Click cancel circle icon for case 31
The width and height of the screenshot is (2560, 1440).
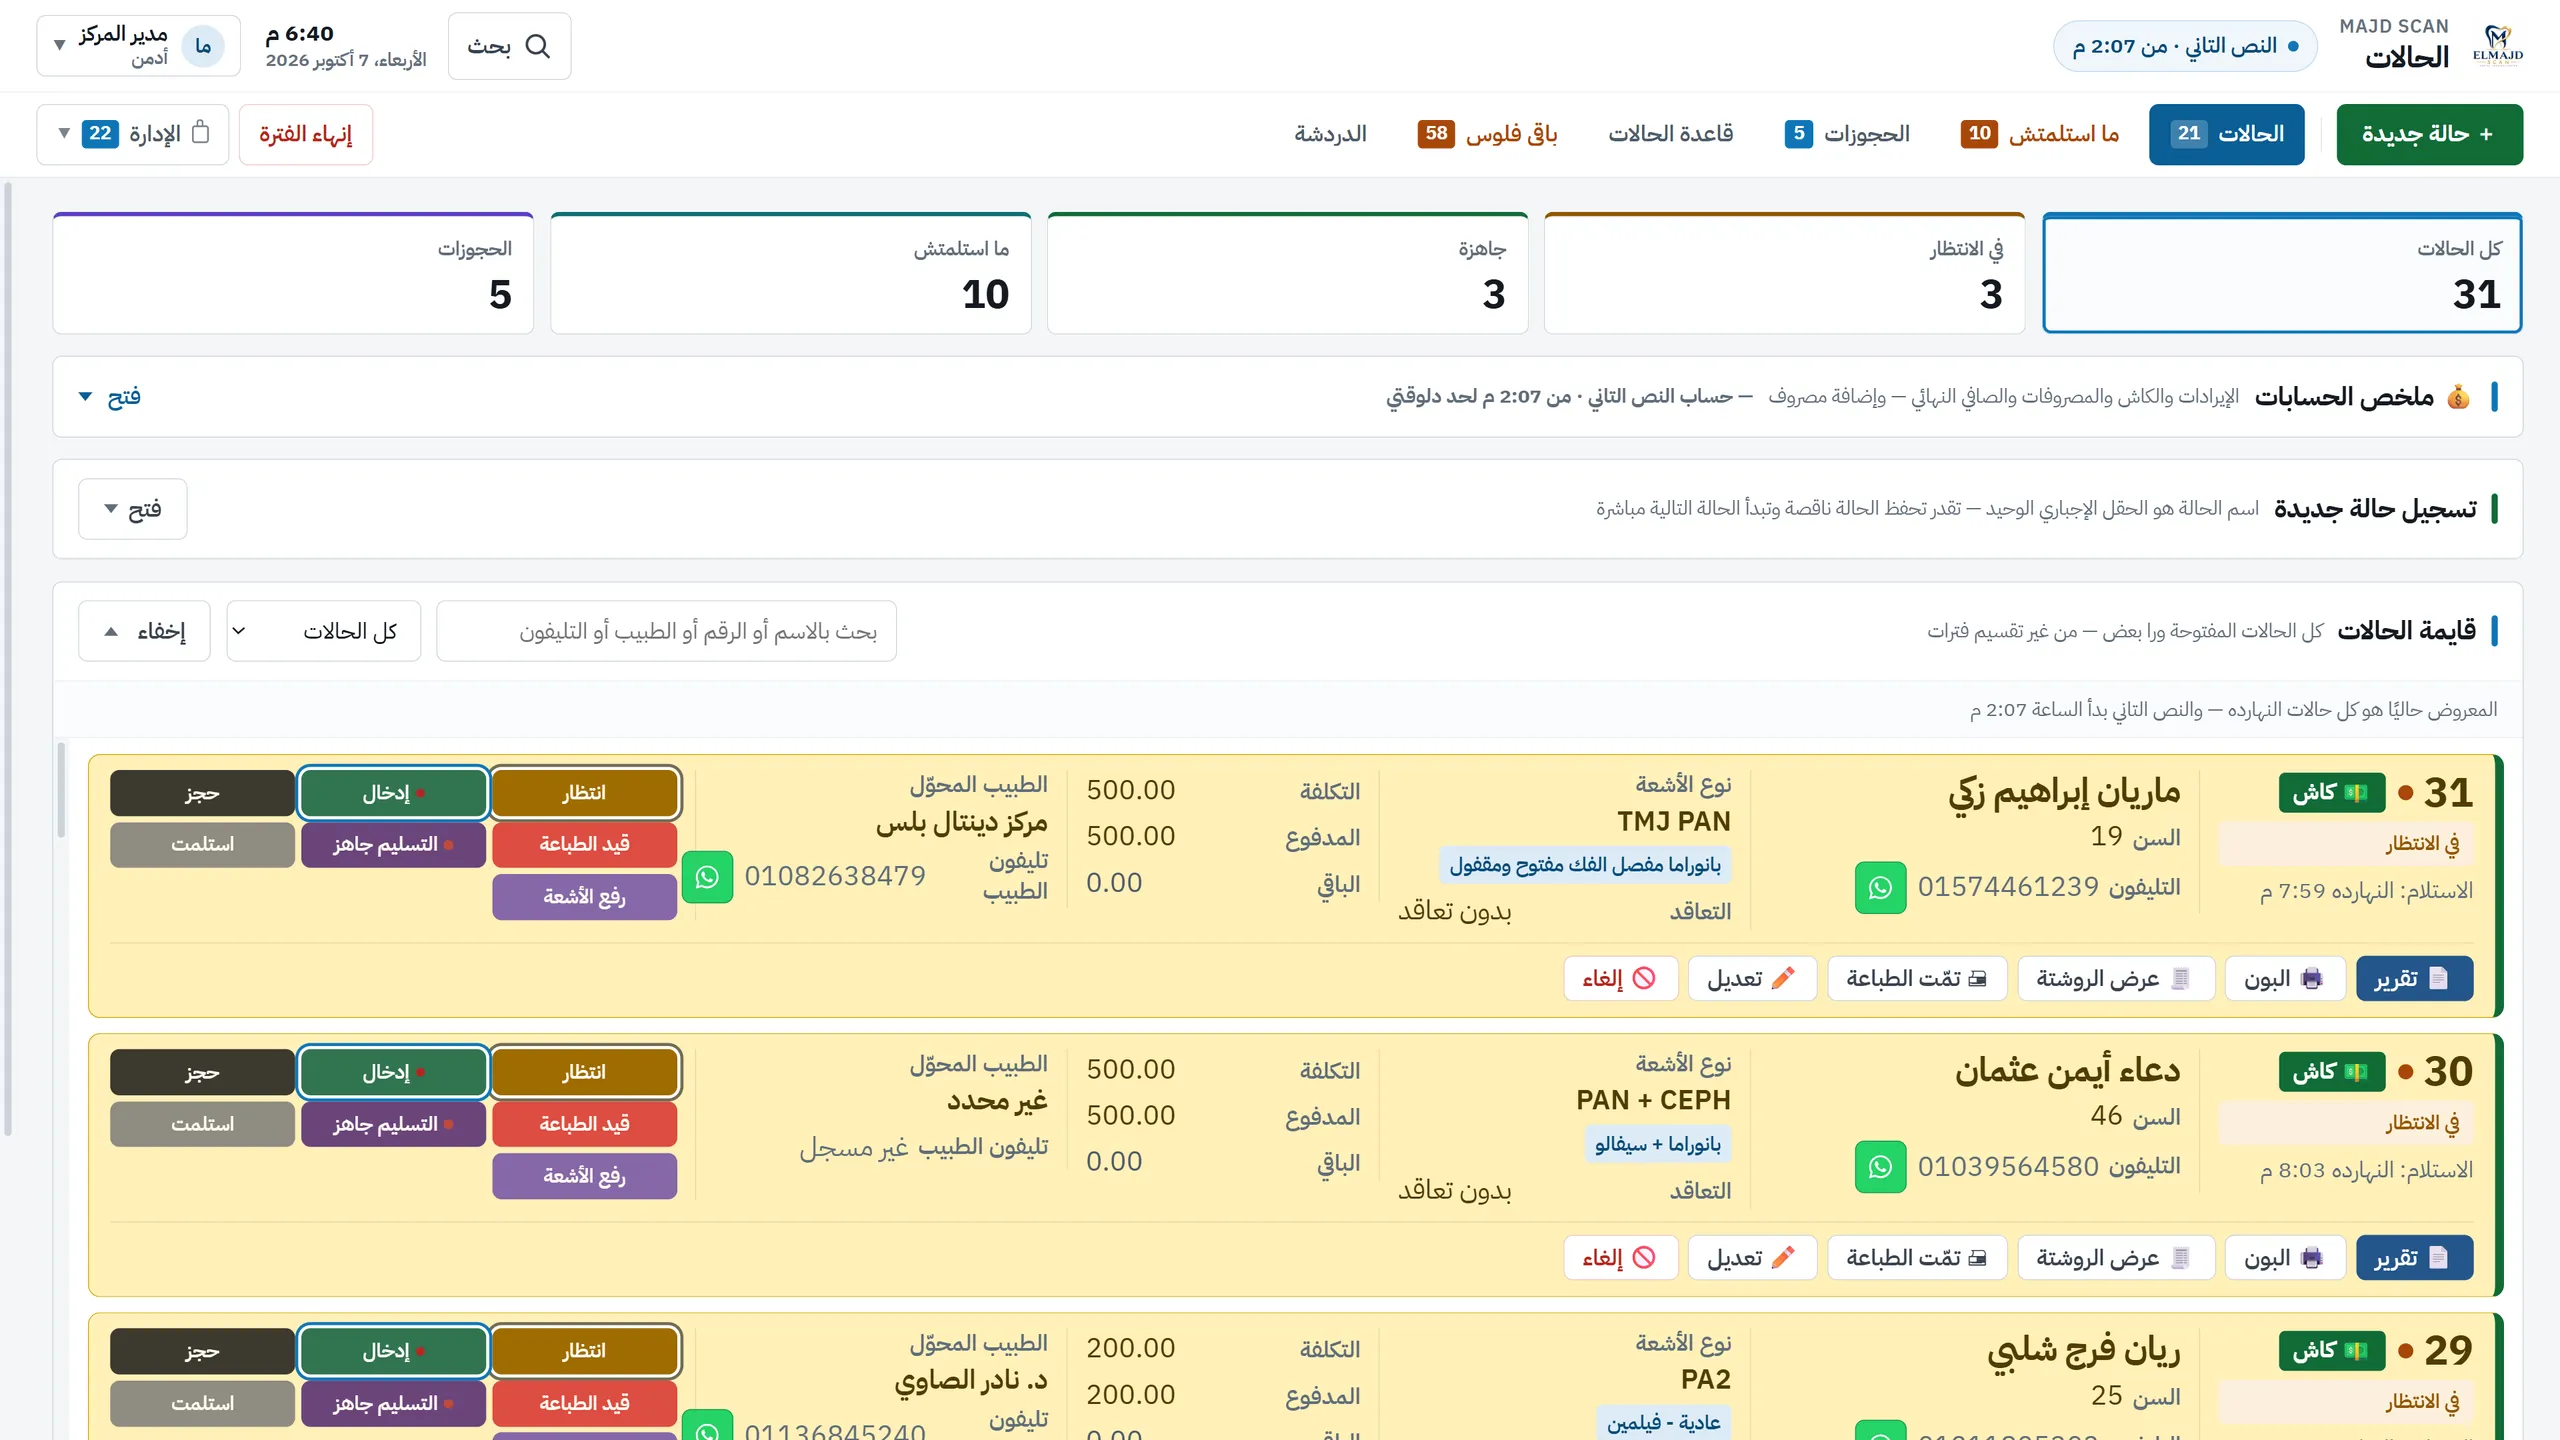[x=1644, y=978]
